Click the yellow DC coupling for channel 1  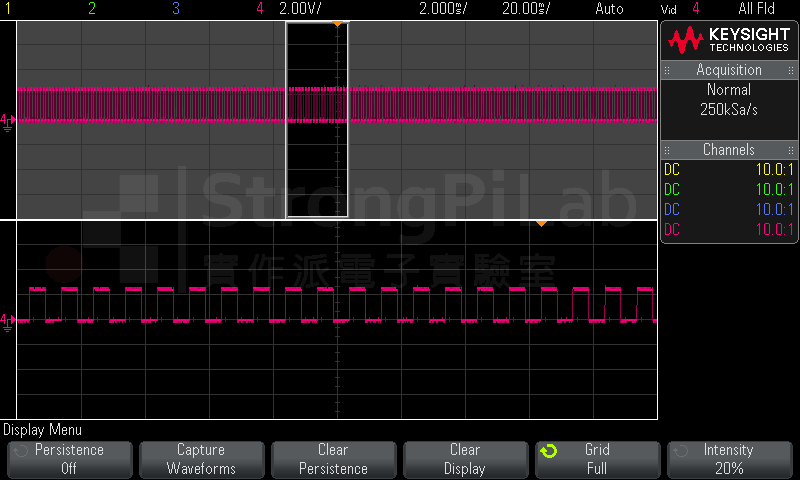pos(672,169)
